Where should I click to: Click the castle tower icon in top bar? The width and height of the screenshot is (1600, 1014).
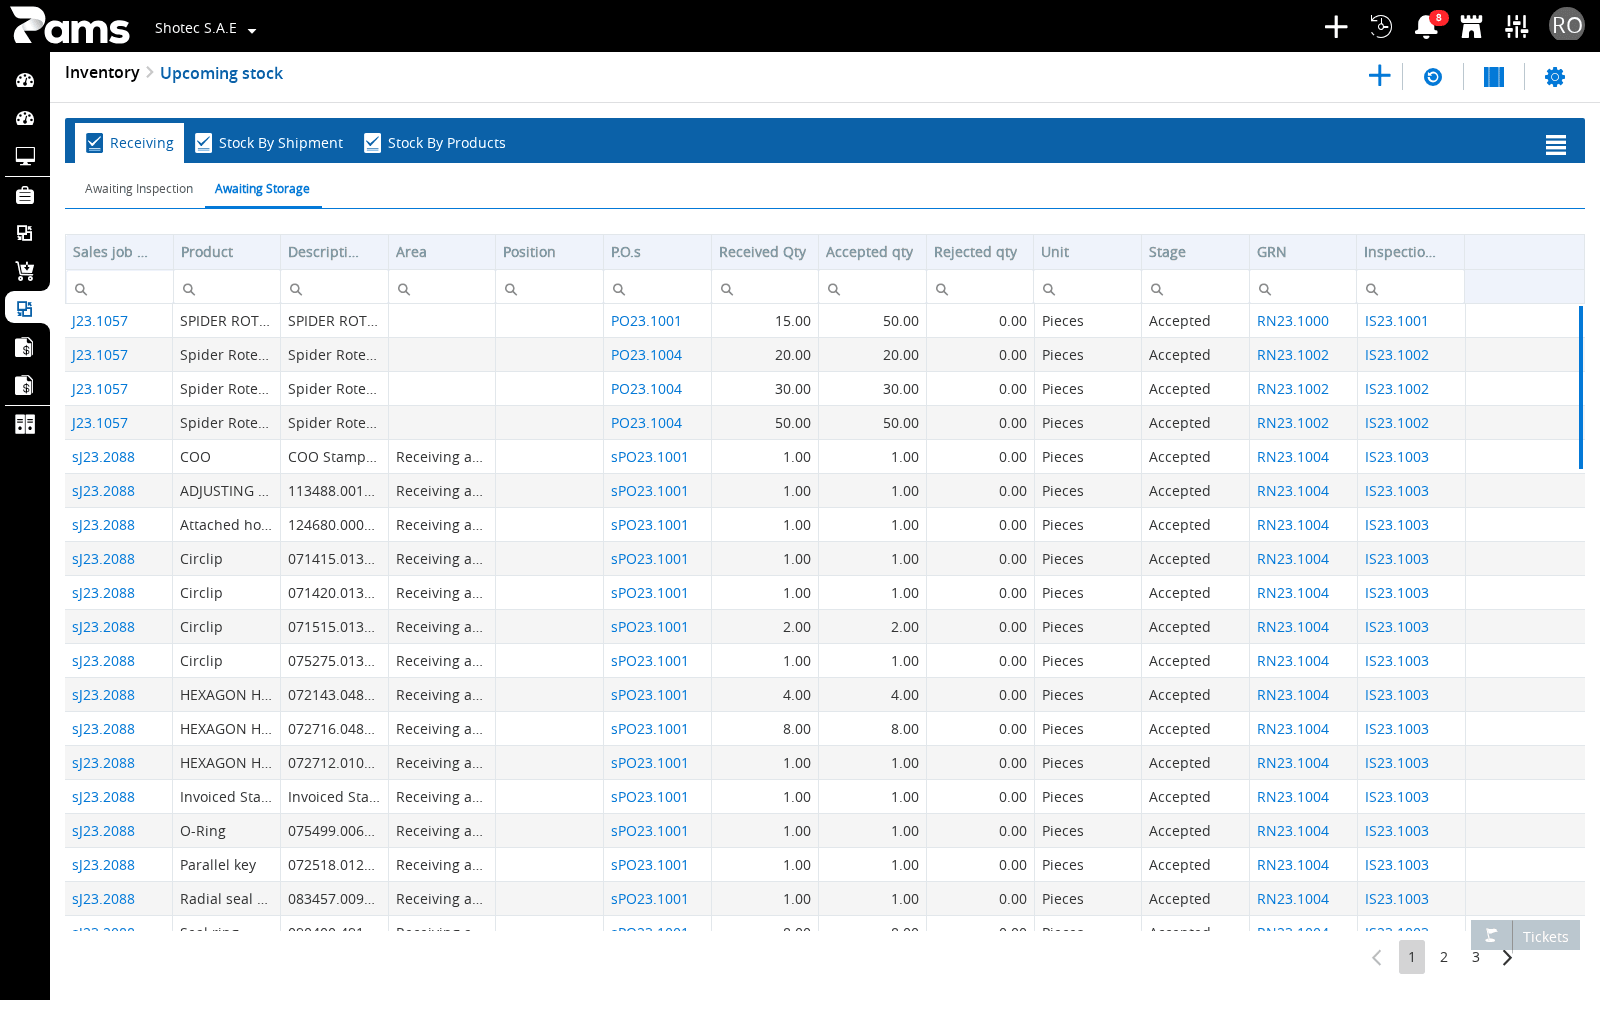(x=1471, y=27)
